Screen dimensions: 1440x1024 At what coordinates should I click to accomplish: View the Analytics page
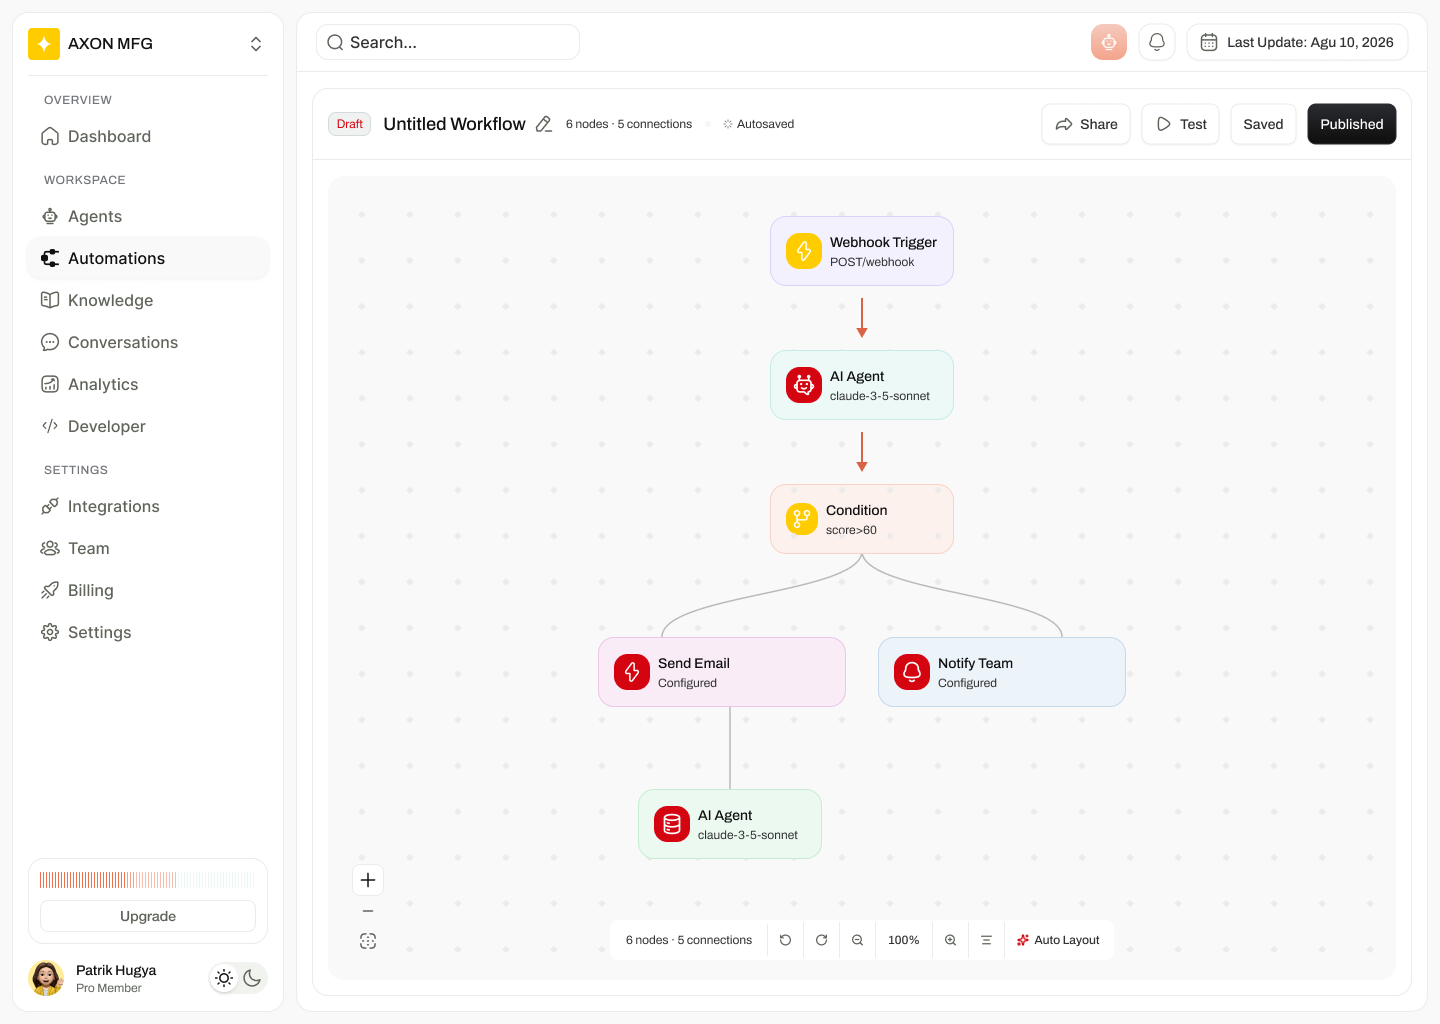[148, 384]
